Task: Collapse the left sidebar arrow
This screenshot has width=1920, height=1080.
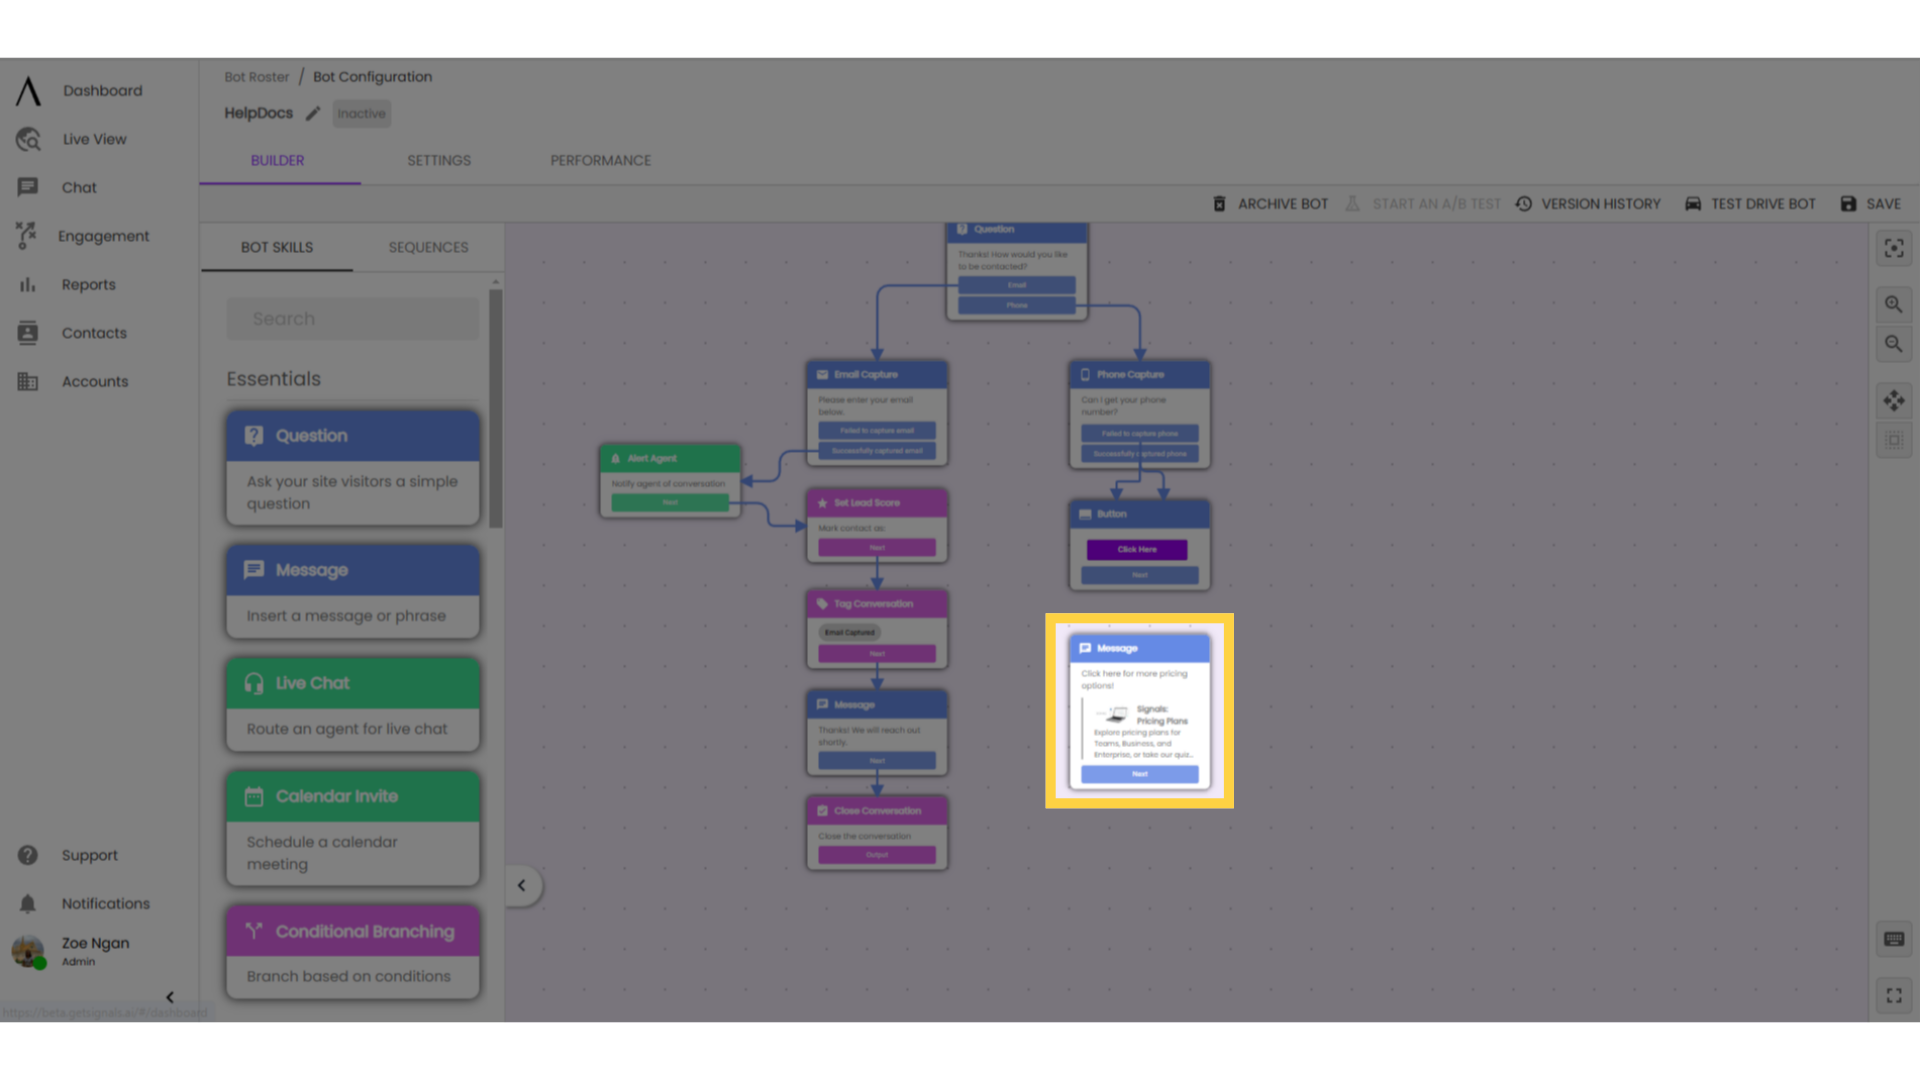Action: 169,996
